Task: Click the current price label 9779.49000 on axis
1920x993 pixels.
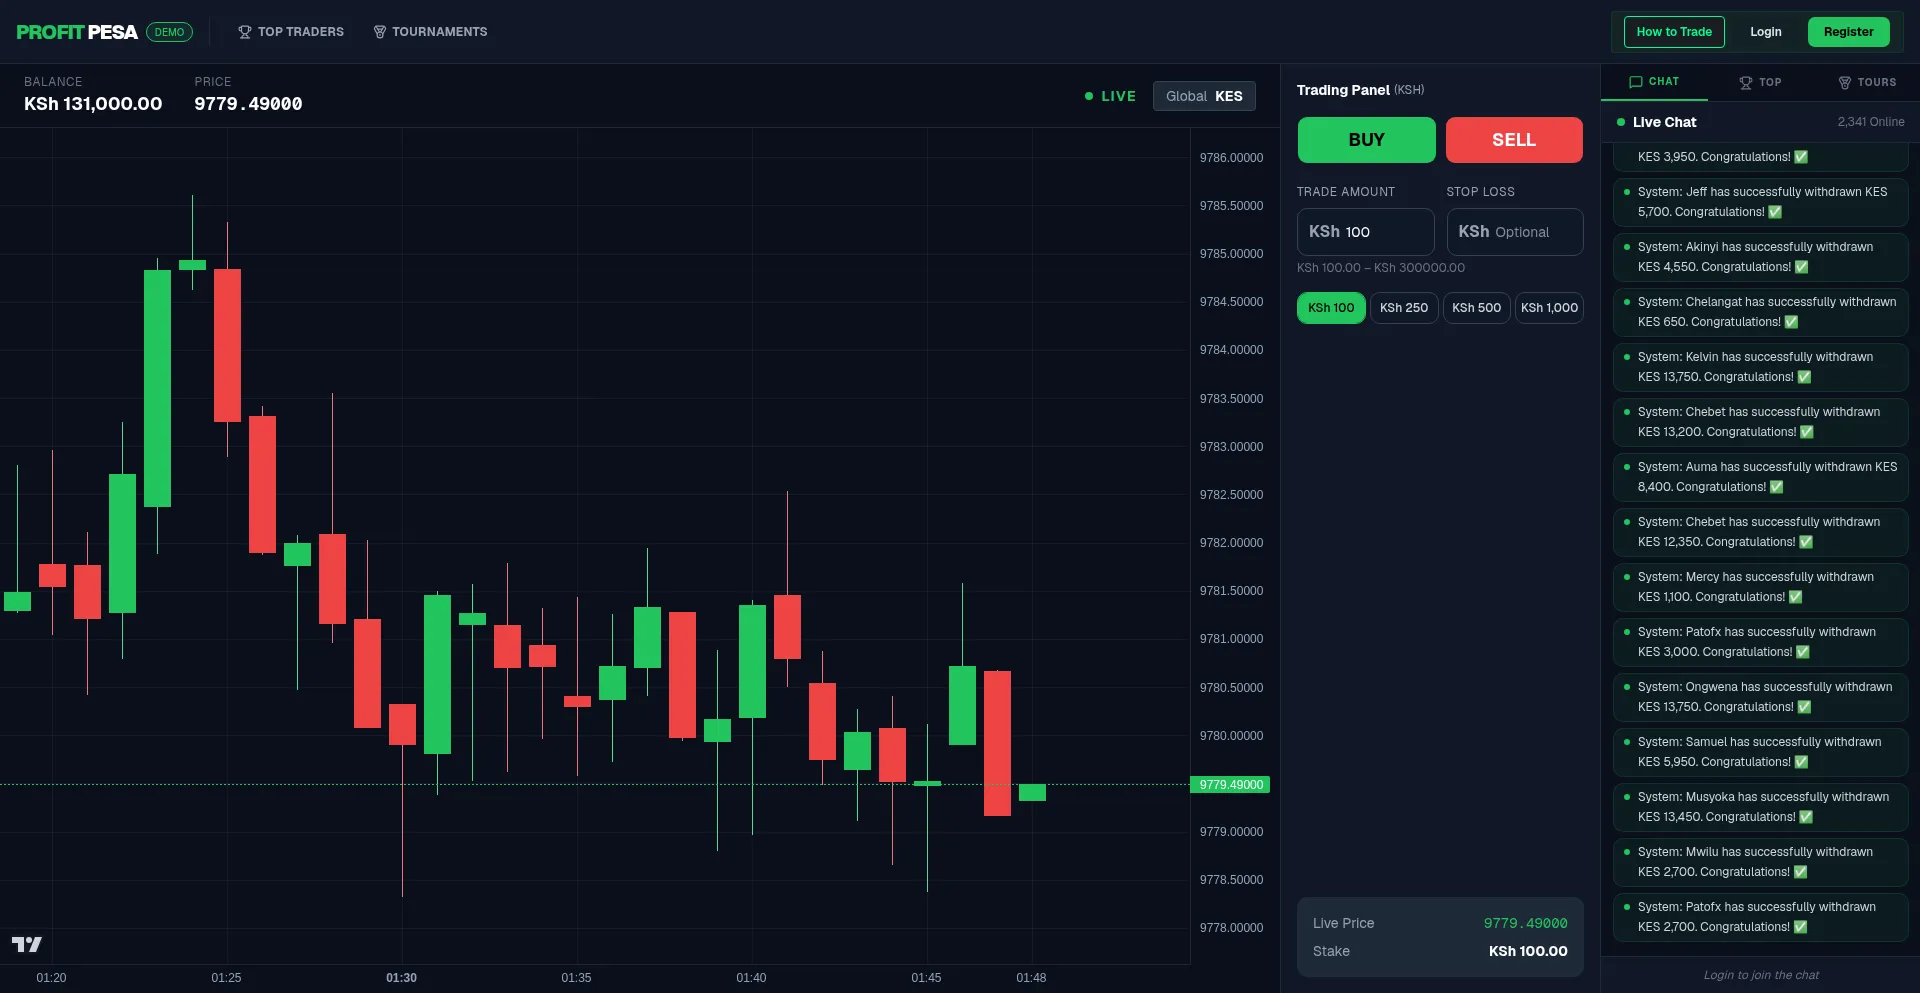Action: [1230, 785]
